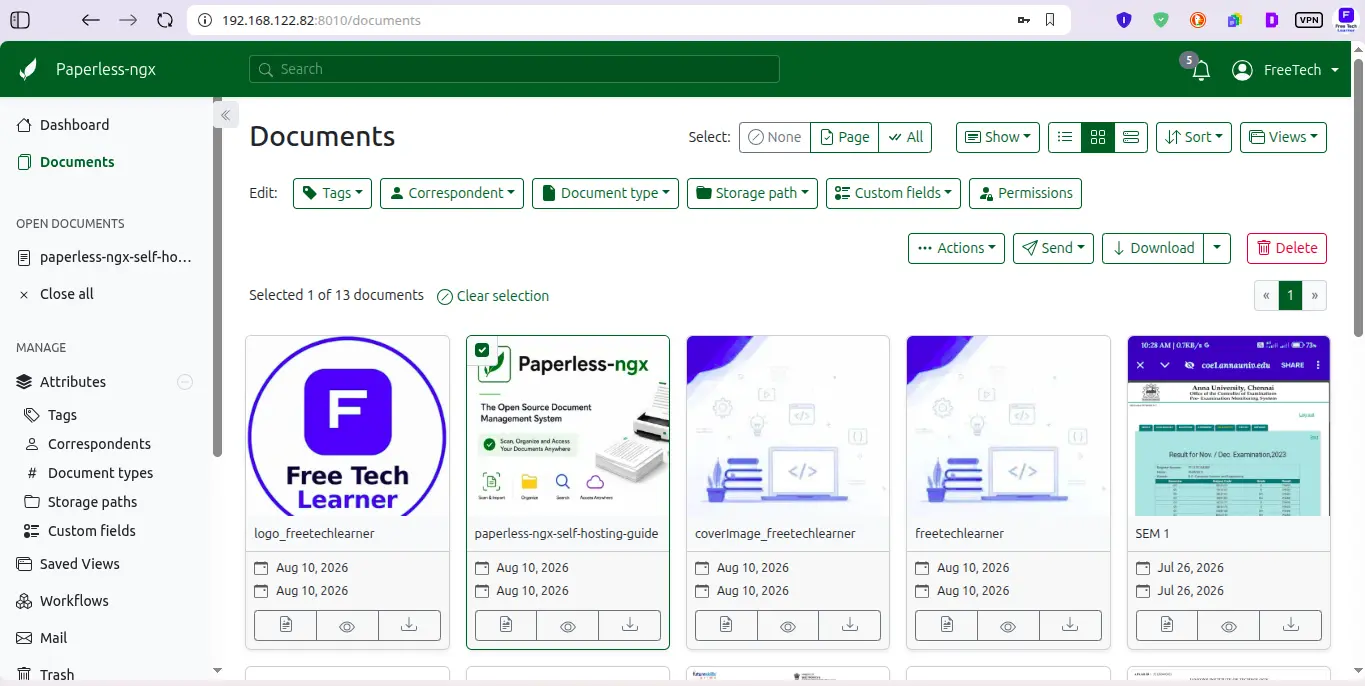Open details icon on SEM 1 card
1365x686 pixels.
point(1167,625)
